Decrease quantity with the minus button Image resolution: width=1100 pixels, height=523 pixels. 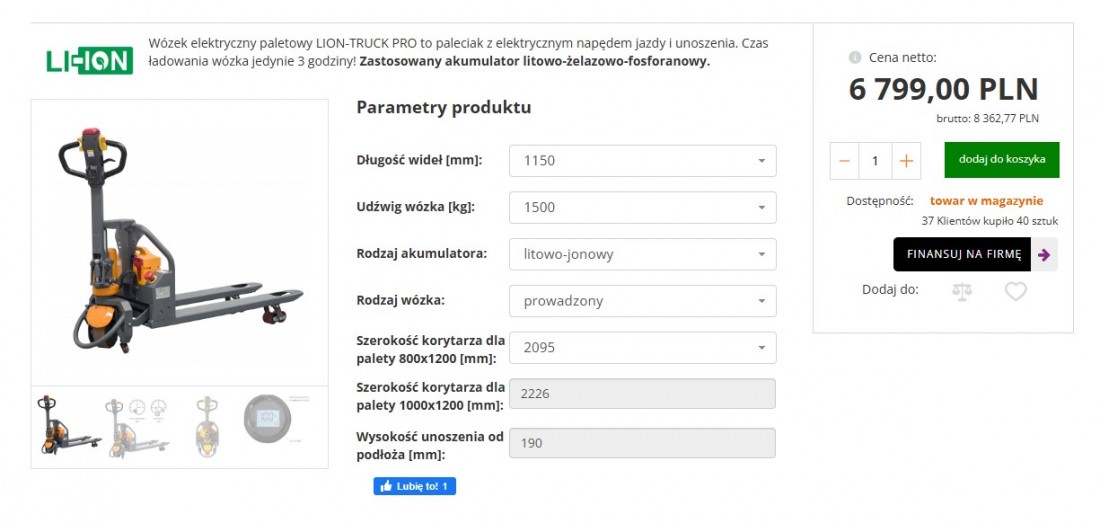(x=845, y=161)
